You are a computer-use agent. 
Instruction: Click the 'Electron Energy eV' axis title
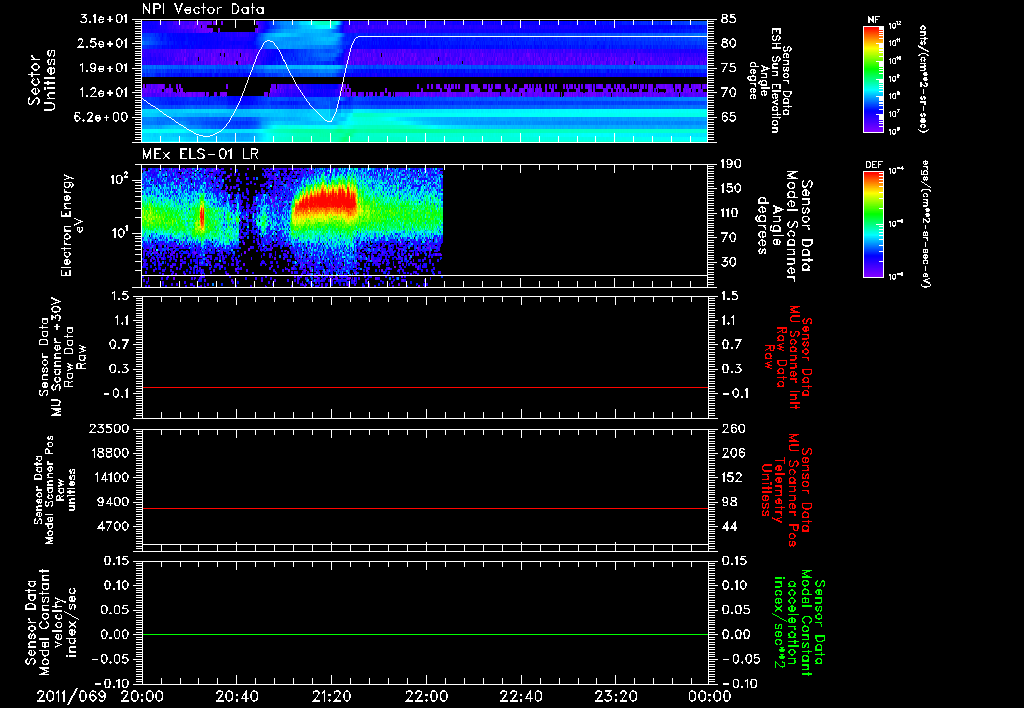coord(72,225)
